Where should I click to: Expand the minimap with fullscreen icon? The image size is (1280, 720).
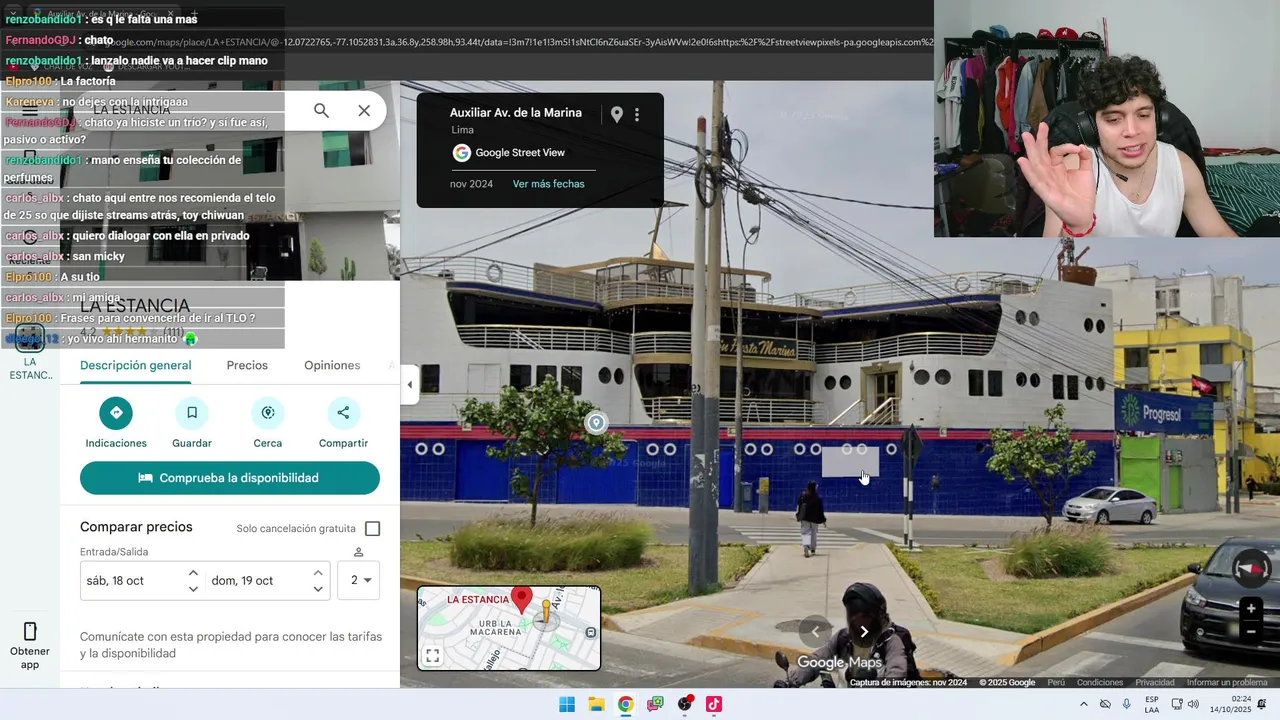[x=432, y=656]
